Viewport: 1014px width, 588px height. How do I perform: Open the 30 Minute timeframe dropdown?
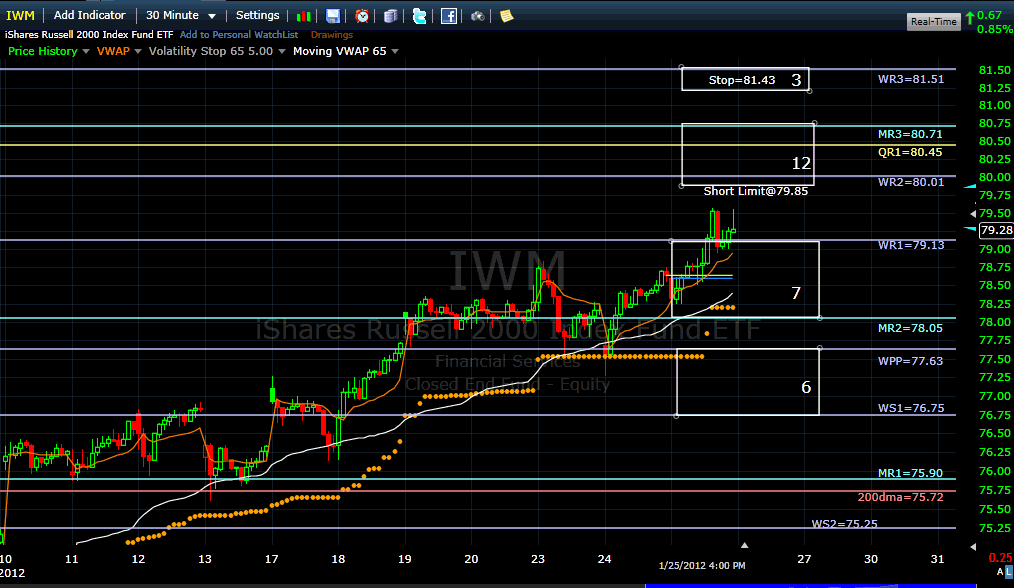click(180, 15)
